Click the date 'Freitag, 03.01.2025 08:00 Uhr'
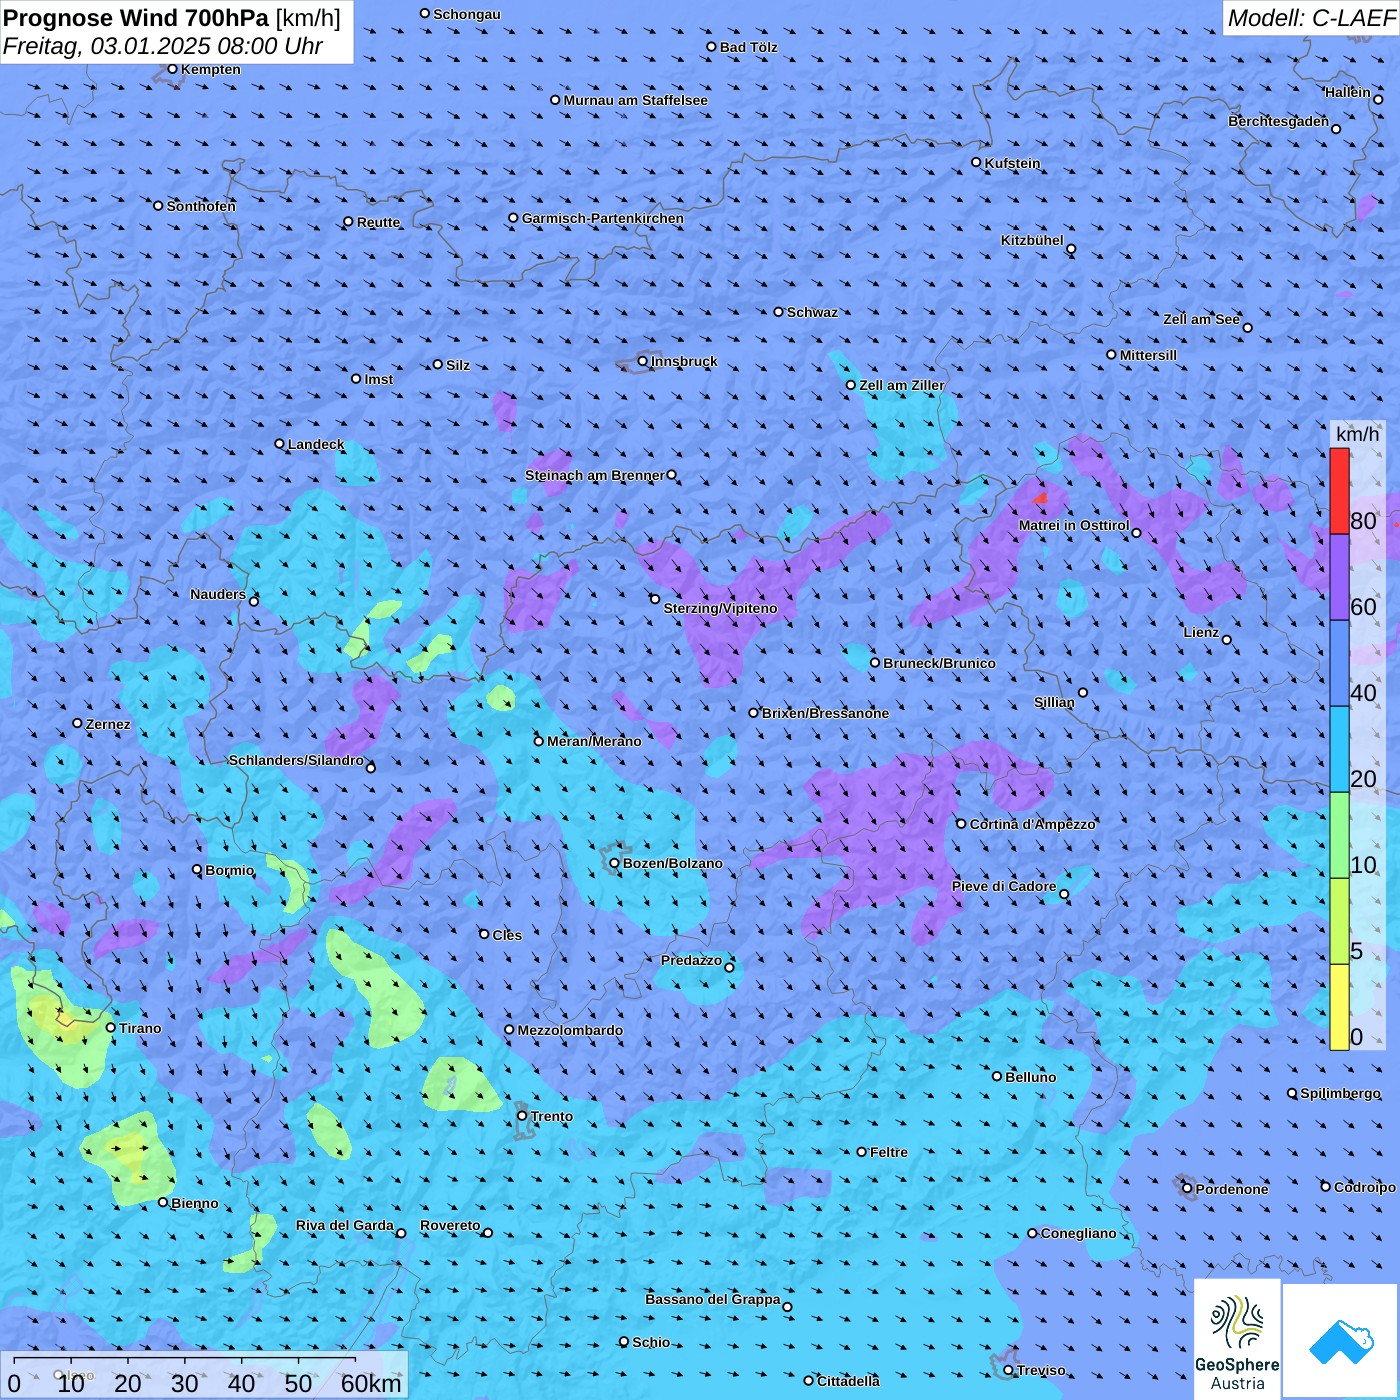 point(163,46)
